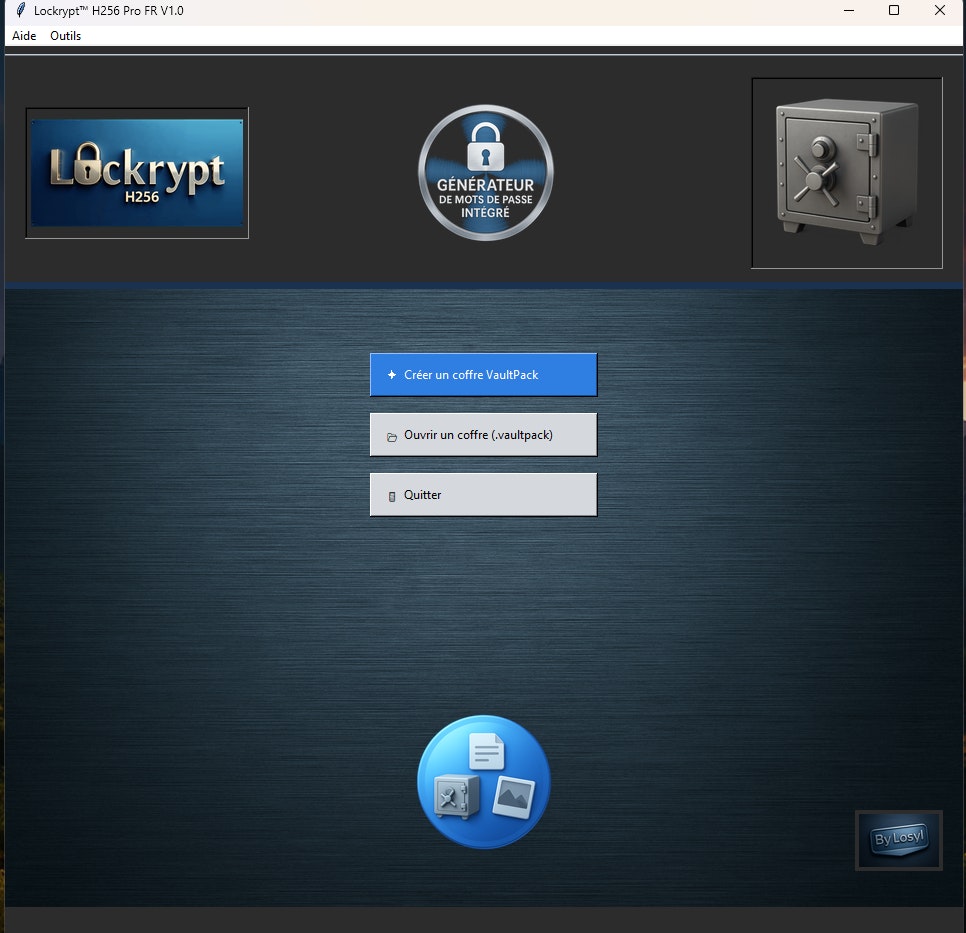
Task: Select the Générateur de mots de passe badge
Action: click(485, 172)
